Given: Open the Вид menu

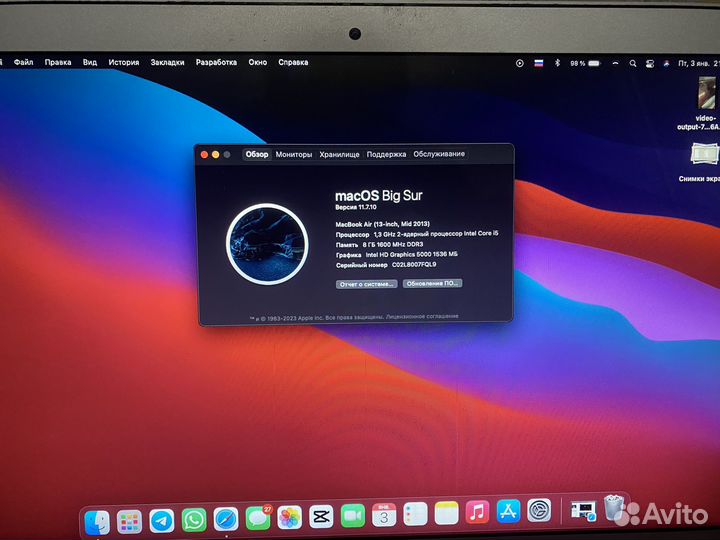Looking at the screenshot, I should click(x=90, y=62).
